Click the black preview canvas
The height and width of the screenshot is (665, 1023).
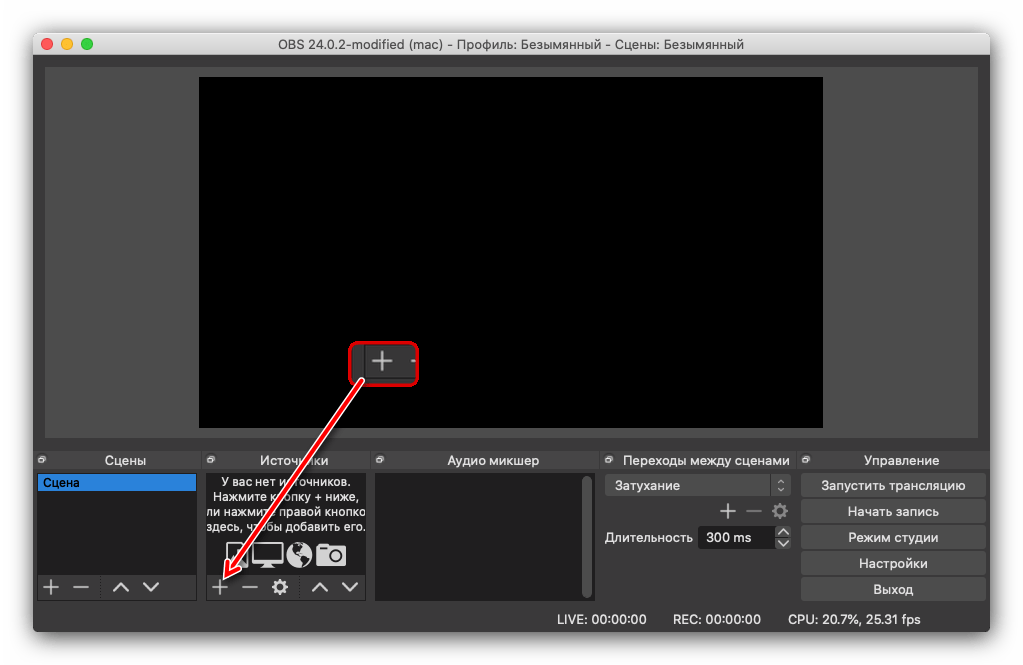510,253
